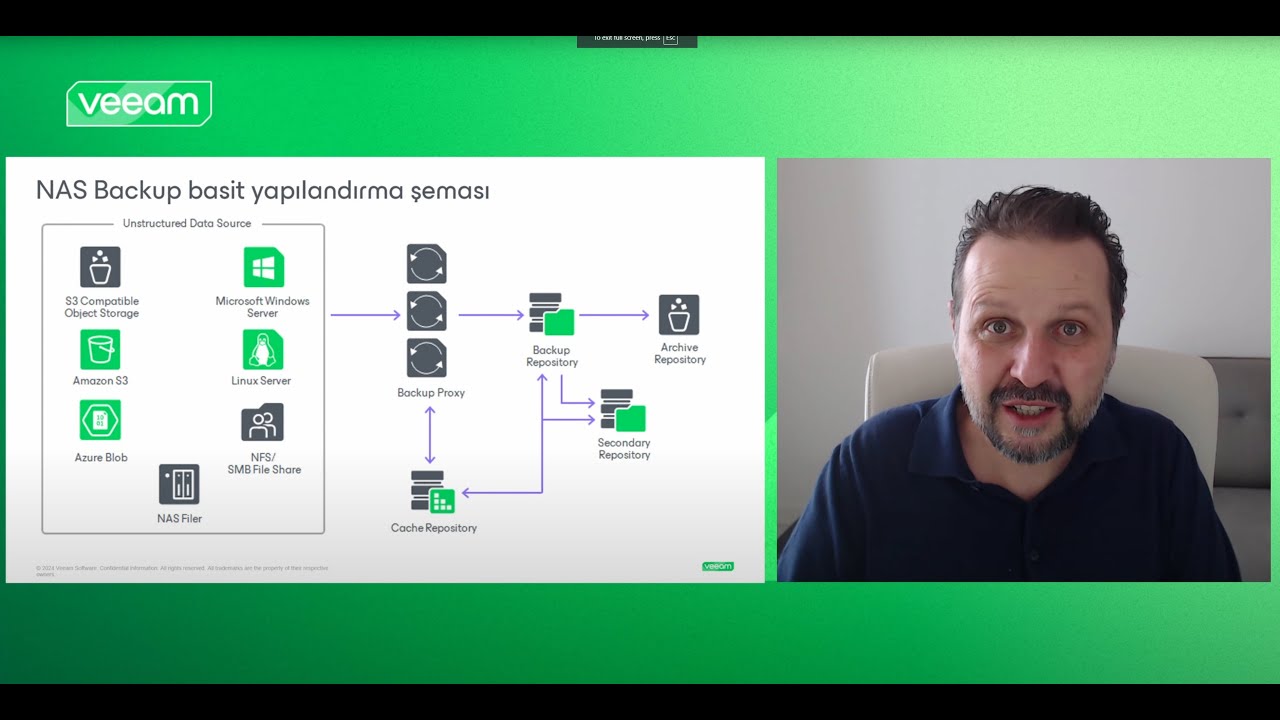
Task: Click the Azure Blob hexagon icon
Action: (x=100, y=420)
